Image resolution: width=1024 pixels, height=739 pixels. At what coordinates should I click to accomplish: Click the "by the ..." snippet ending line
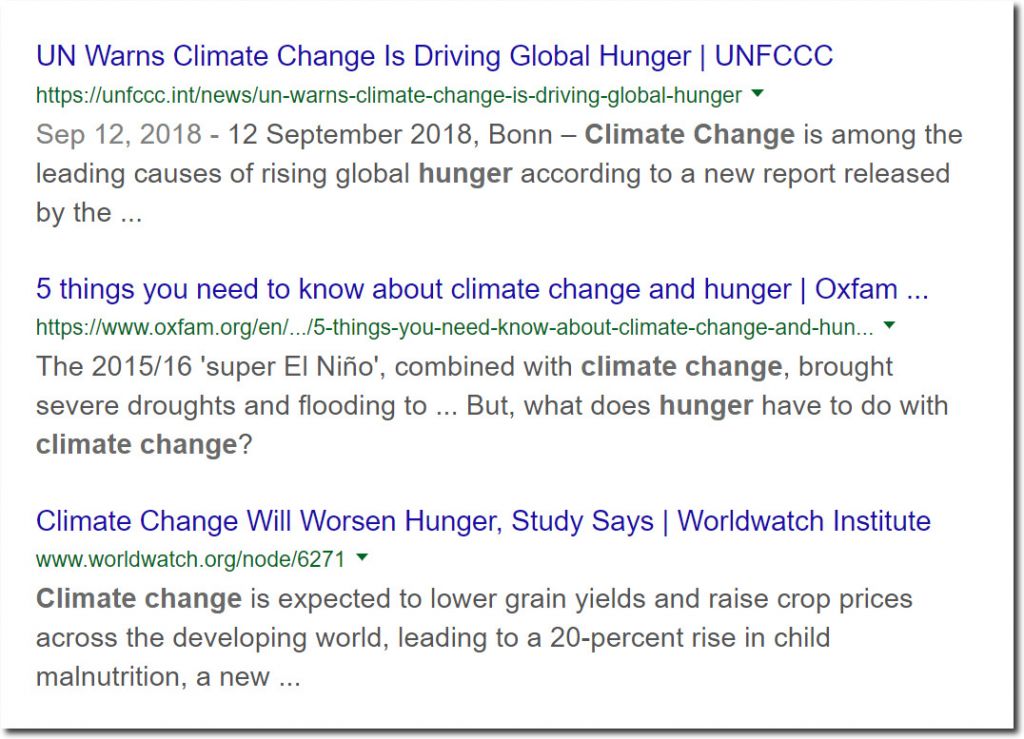[89, 213]
